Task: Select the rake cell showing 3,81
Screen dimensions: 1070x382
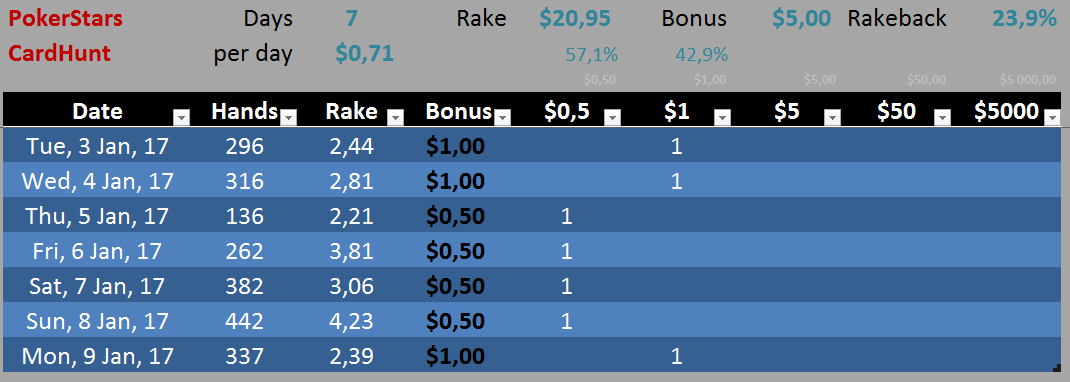Action: (351, 250)
